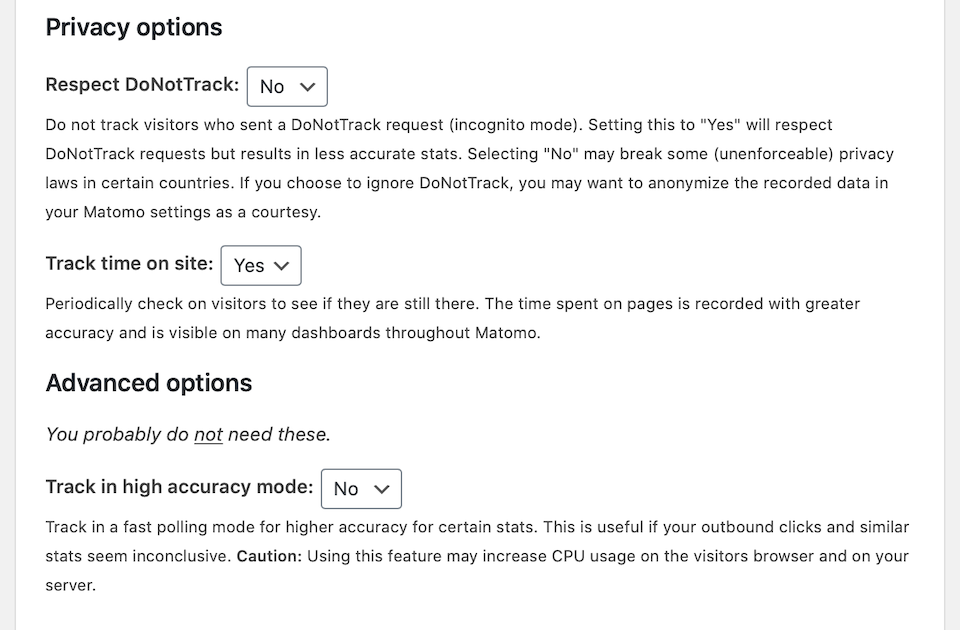Image resolution: width=960 pixels, height=630 pixels.
Task: Click the Privacy options heading
Action: pyautogui.click(x=134, y=28)
